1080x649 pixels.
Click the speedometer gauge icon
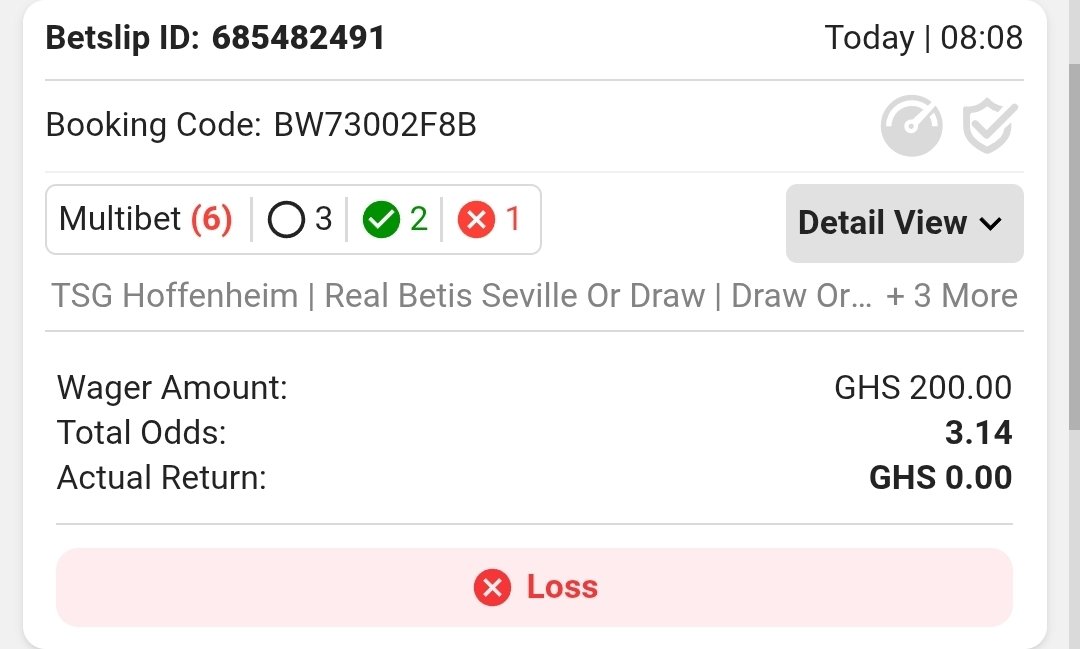tap(911, 125)
